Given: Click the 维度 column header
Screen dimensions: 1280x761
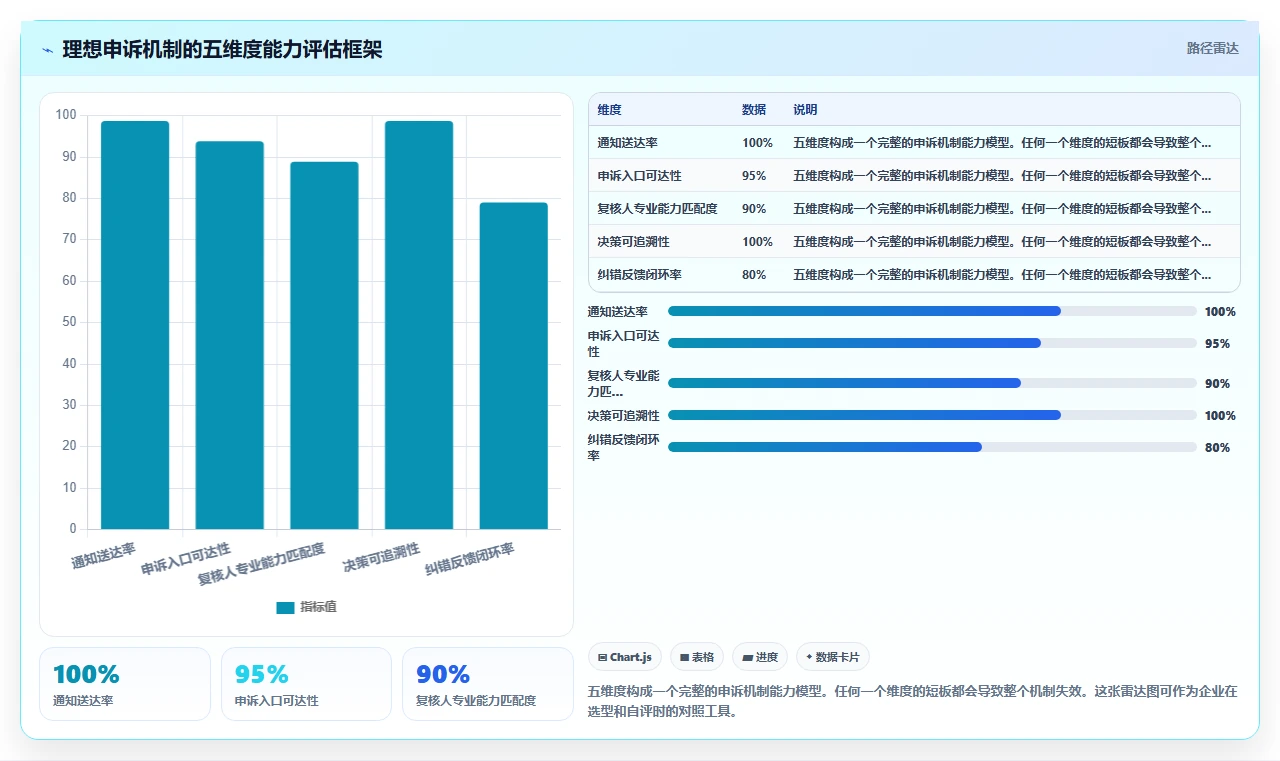Looking at the screenshot, I should tap(609, 109).
